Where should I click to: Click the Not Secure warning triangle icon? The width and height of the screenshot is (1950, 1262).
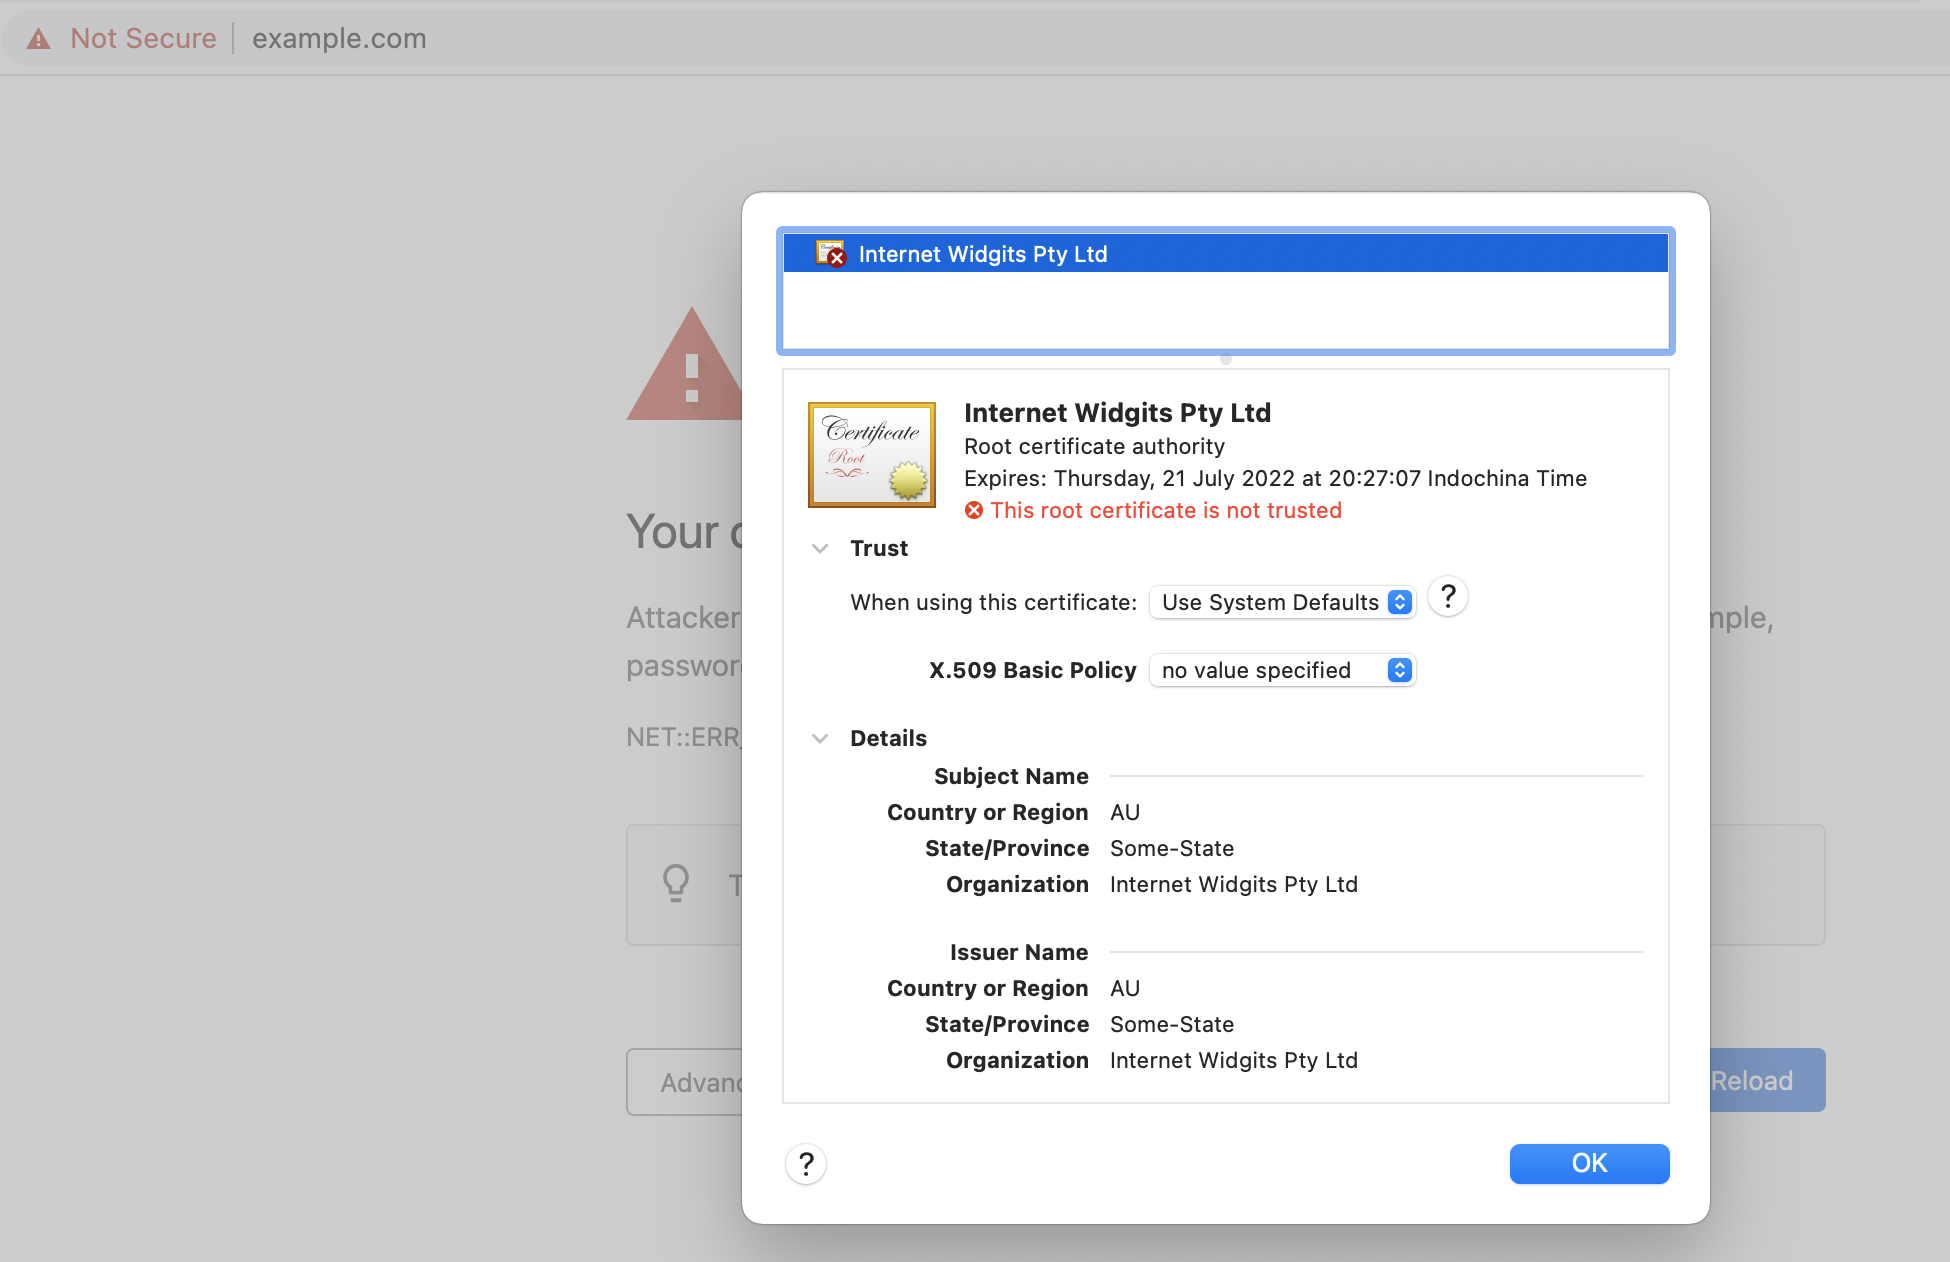click(x=38, y=39)
